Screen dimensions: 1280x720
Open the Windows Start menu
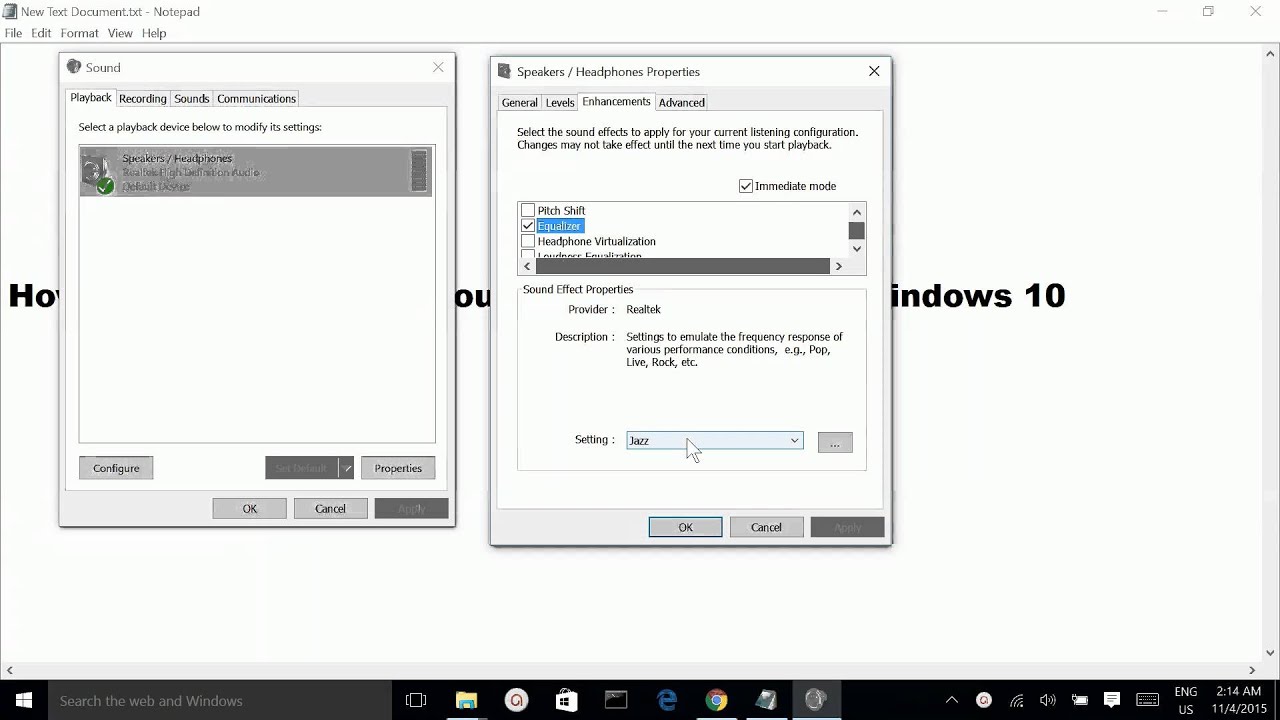tap(24, 700)
